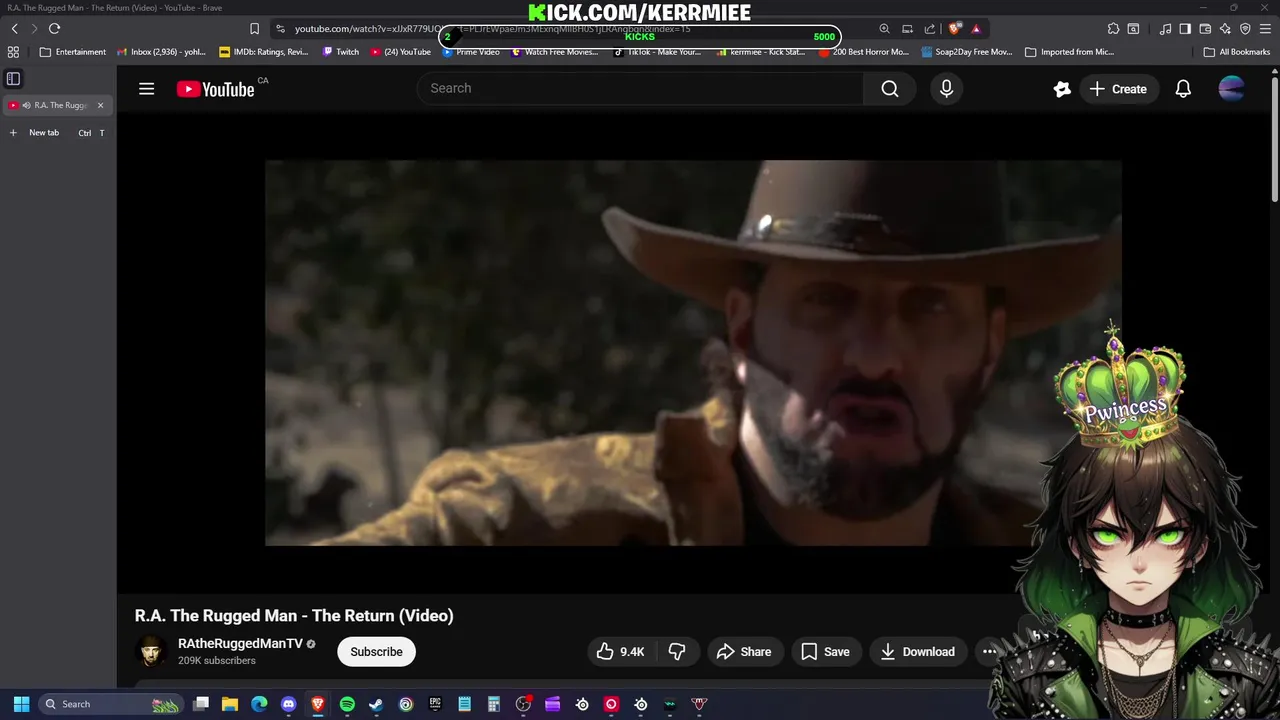Open Brave VPN shield icon
This screenshot has height=720, width=1280.
1245,29
